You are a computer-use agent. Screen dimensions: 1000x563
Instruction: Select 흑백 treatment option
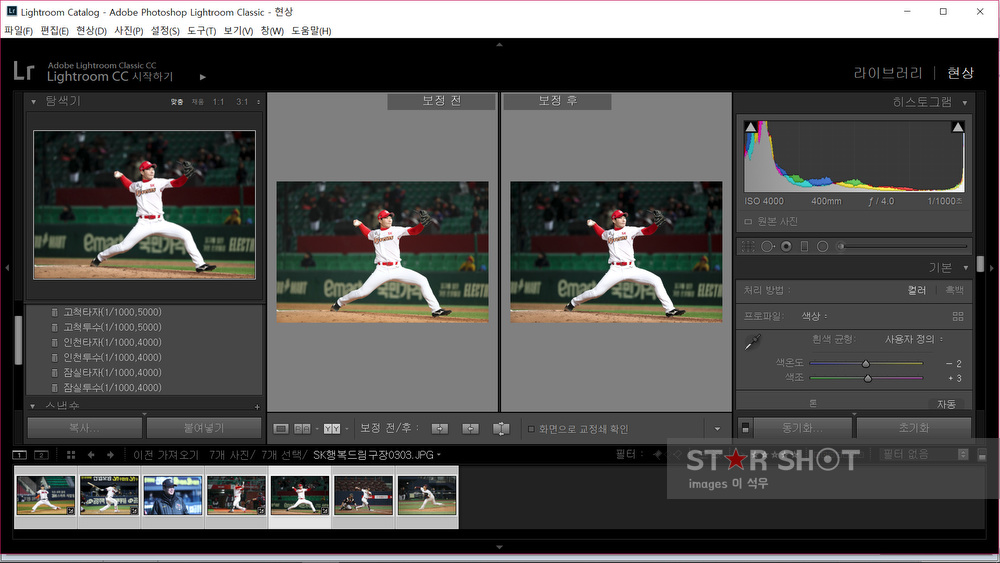pyautogui.click(x=954, y=290)
